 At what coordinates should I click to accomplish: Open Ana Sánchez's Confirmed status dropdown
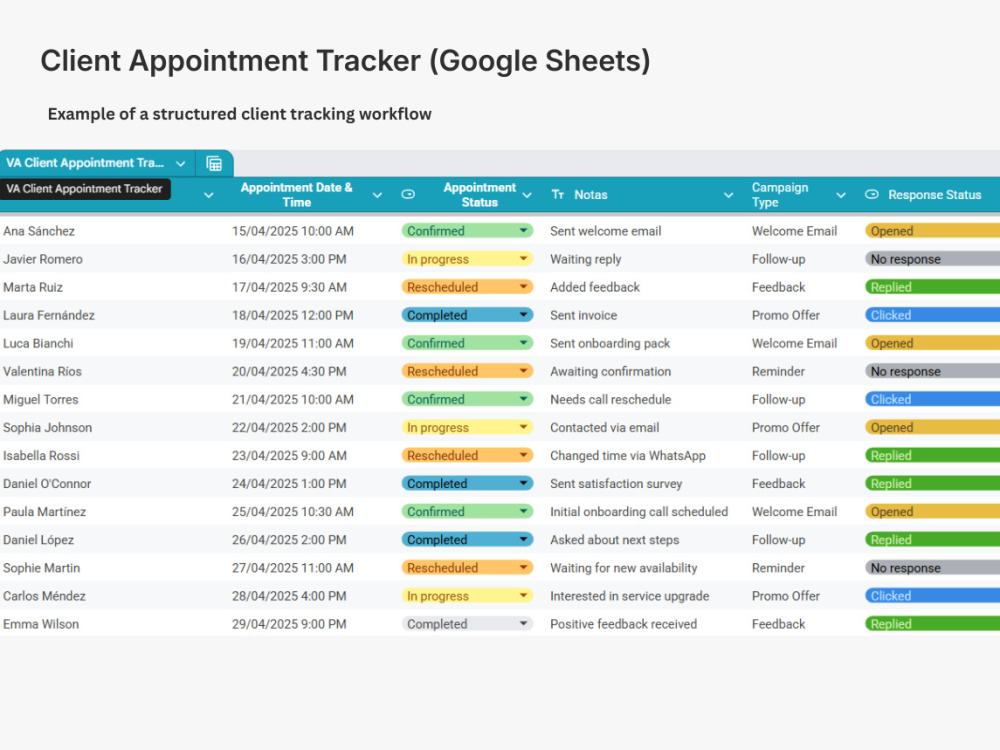coord(467,231)
